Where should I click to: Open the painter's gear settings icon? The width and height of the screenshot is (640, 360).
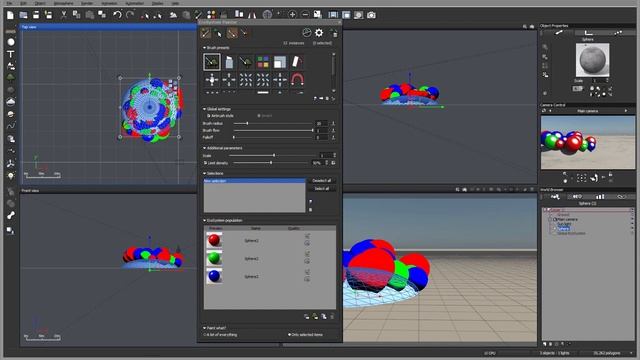click(x=319, y=33)
